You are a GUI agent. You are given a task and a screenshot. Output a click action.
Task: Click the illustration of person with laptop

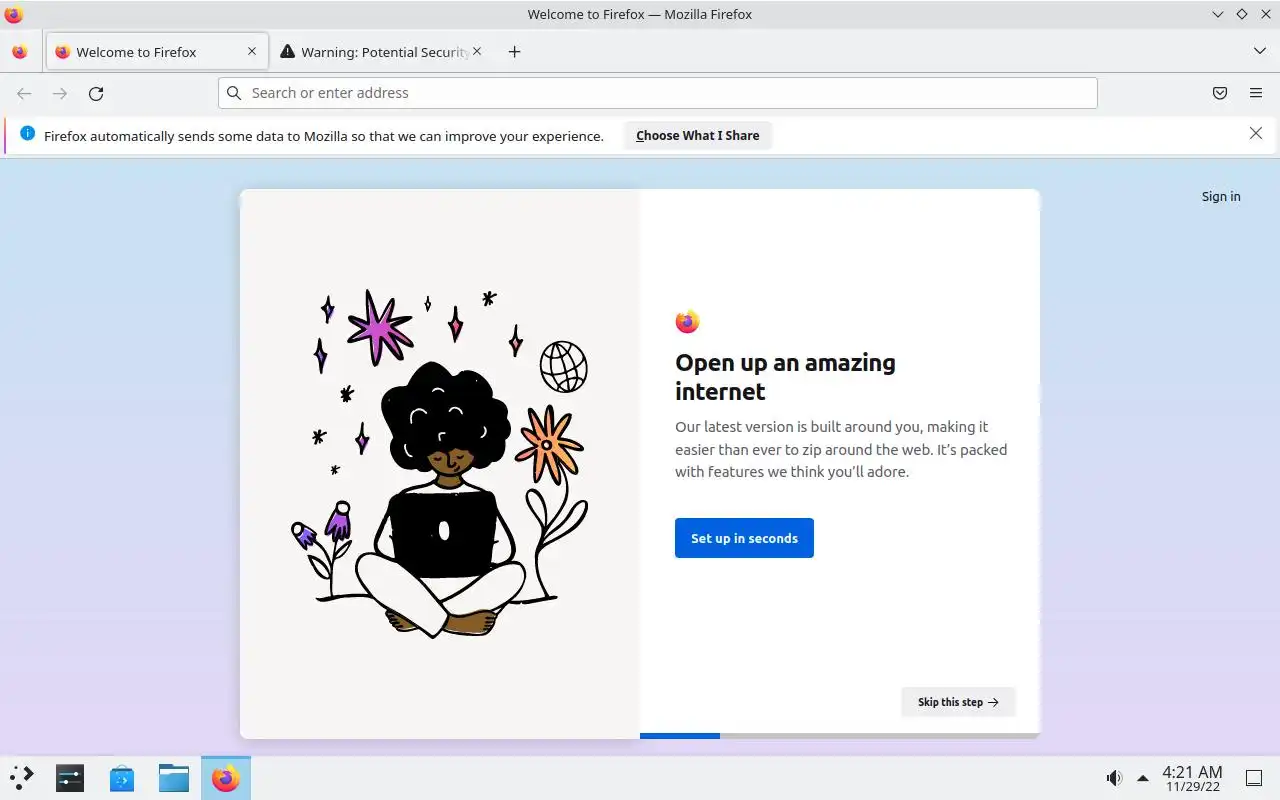coord(440,464)
